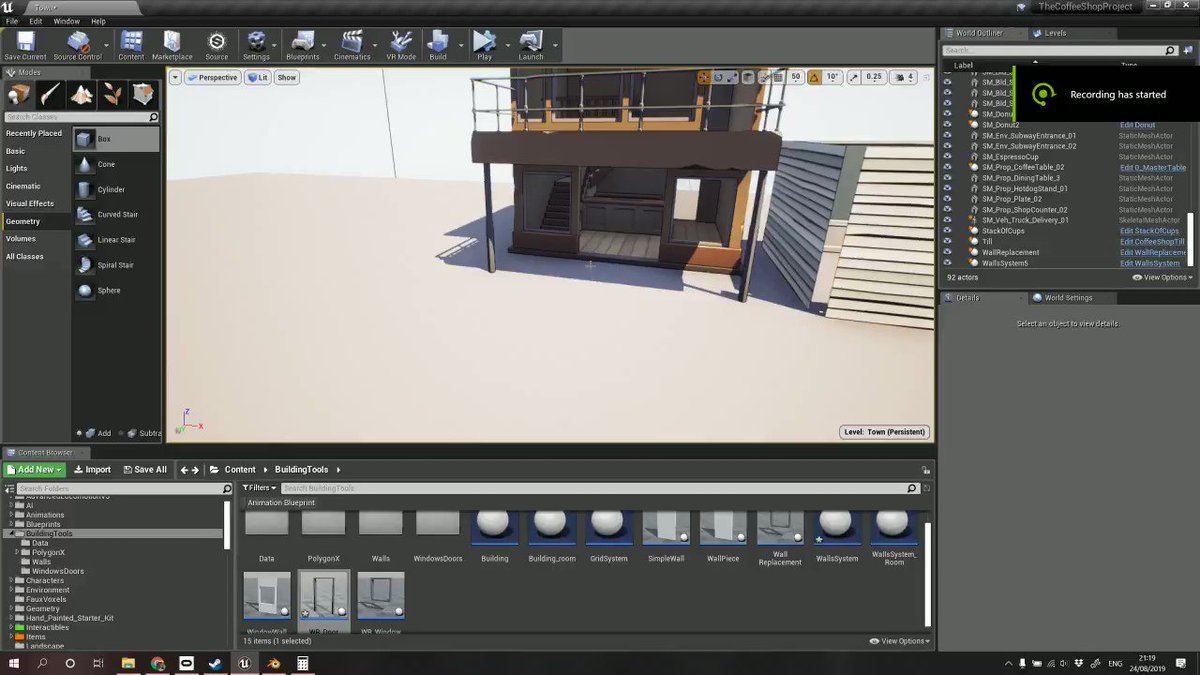Open the Perspective viewport dropdown
The width and height of the screenshot is (1200, 675).
click(211, 77)
